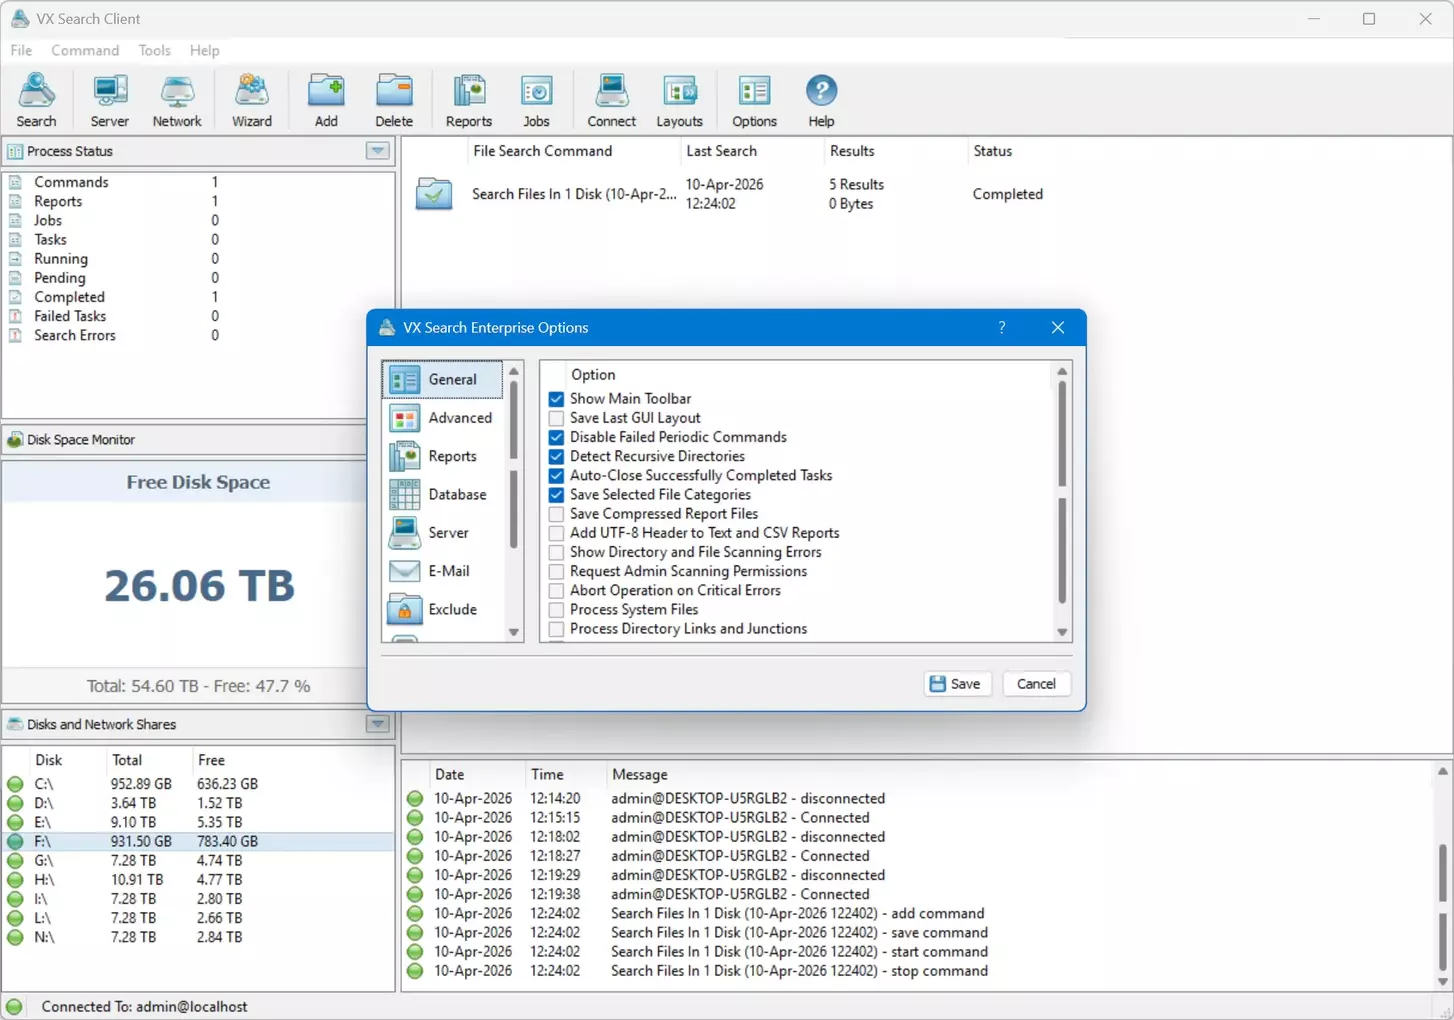Uncheck Detect Recursive Directories
Viewport: 1454px width, 1020px height.
click(x=557, y=456)
